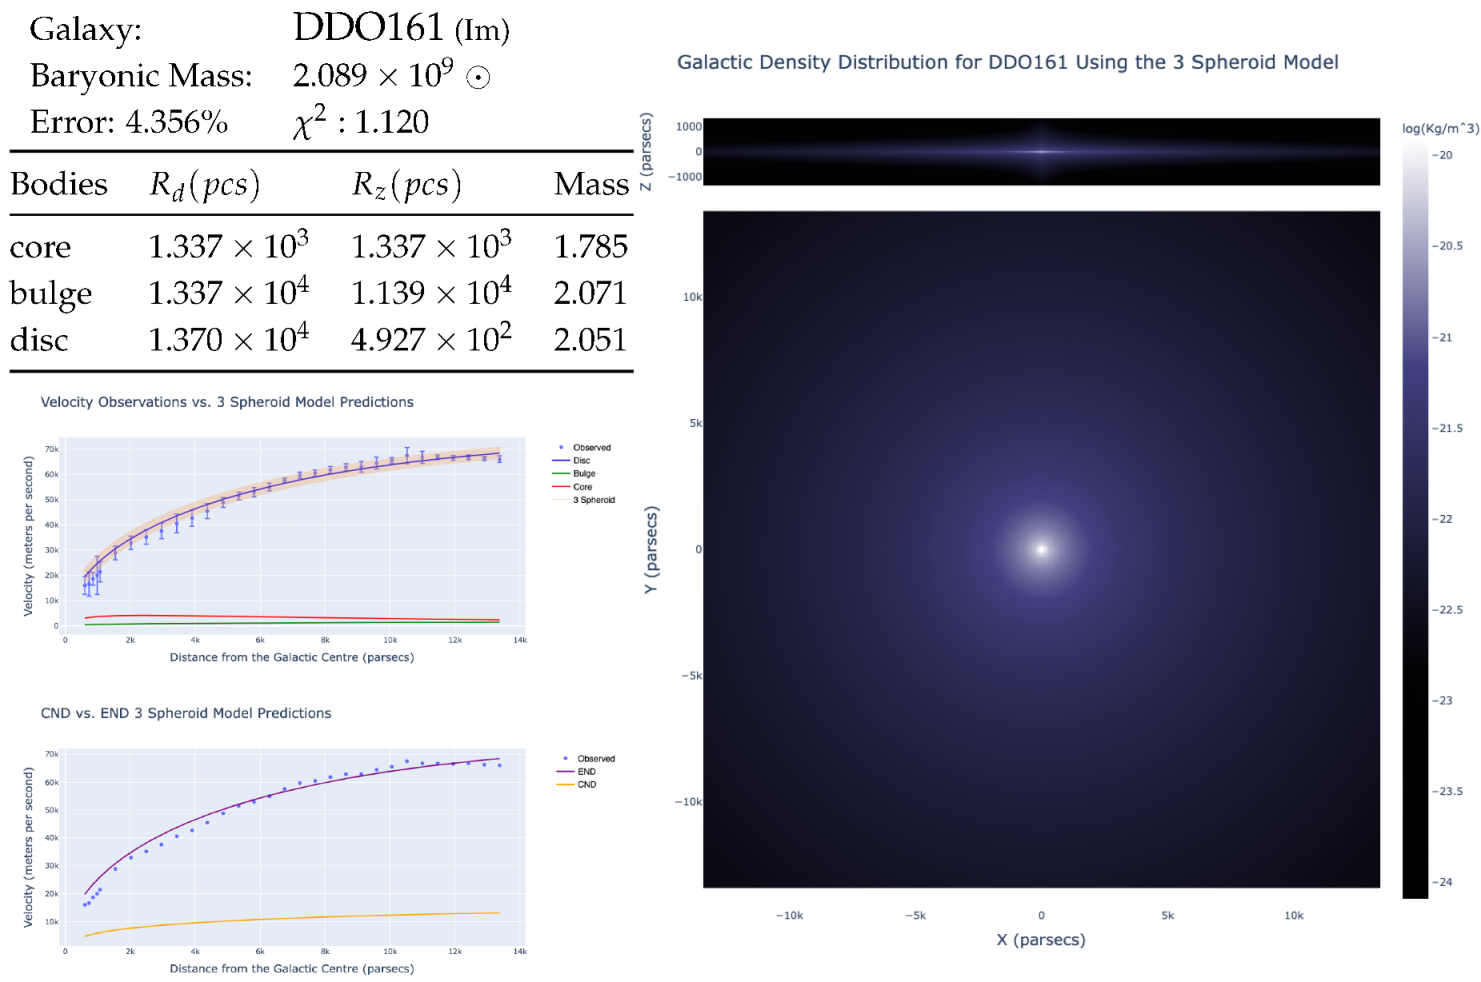Click the 'CND vs. END 3 Spheroid Model Predictions' title
1481x982 pixels.
click(x=186, y=713)
